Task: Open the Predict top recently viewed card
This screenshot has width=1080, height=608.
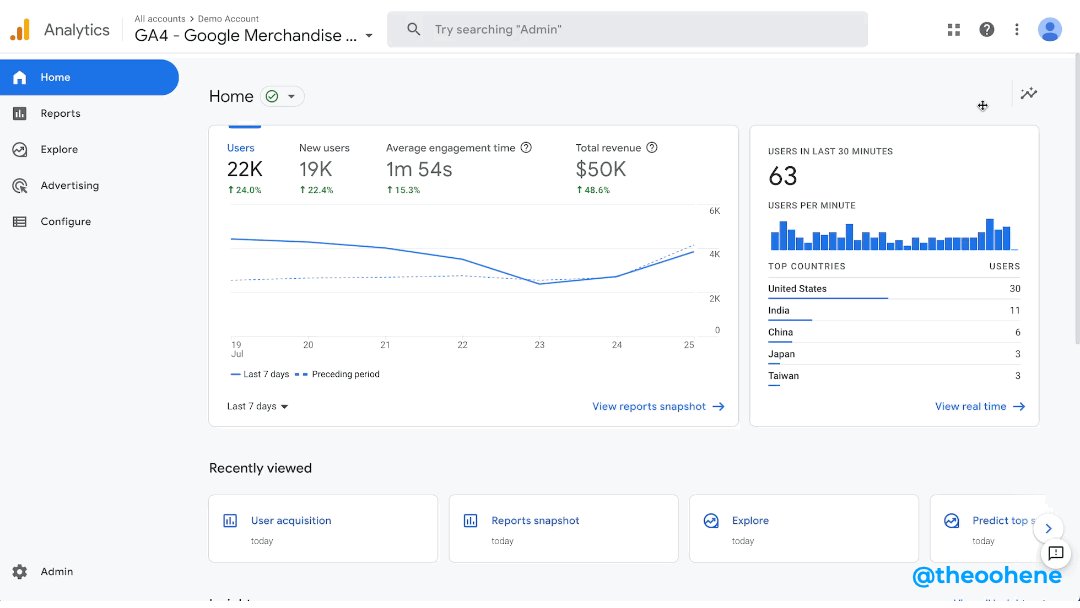Action: coord(986,529)
